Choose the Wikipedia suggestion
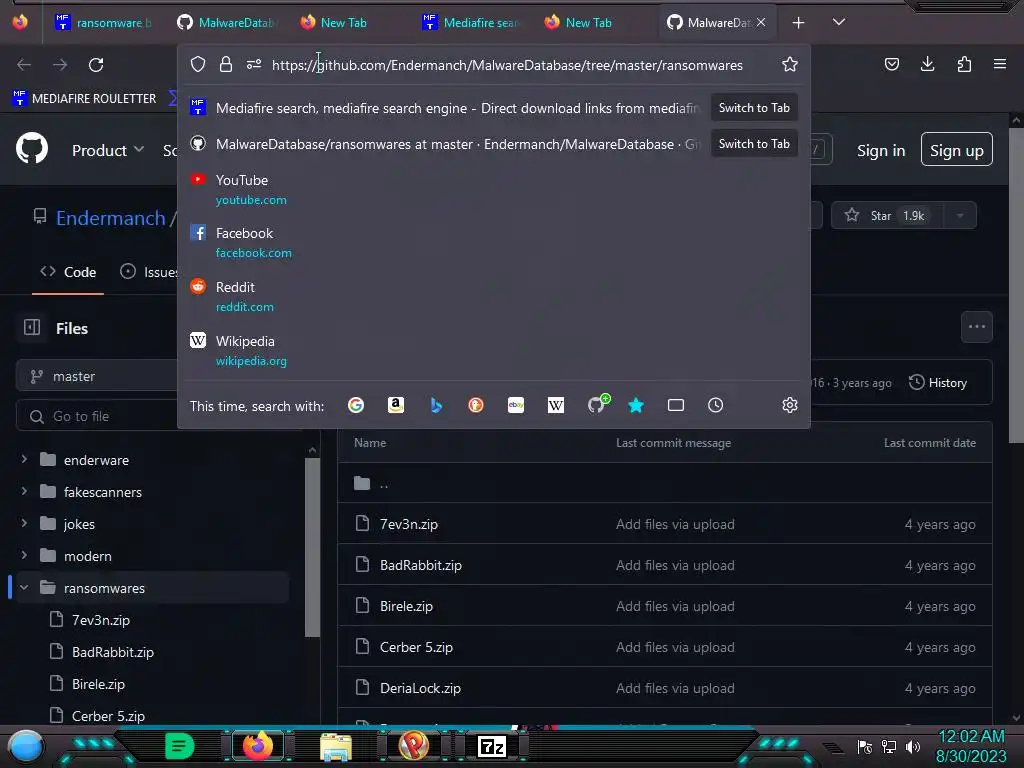The width and height of the screenshot is (1024, 768). pos(494,350)
